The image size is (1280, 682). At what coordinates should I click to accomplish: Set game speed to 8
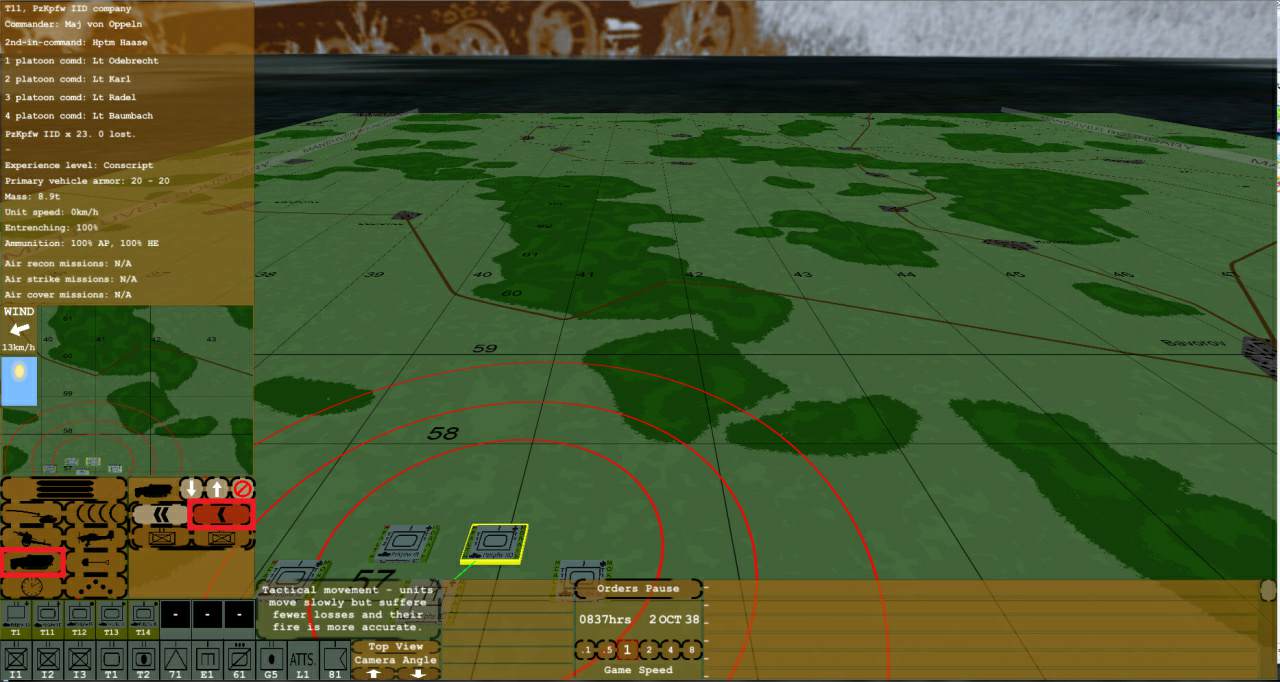pyautogui.click(x=692, y=651)
